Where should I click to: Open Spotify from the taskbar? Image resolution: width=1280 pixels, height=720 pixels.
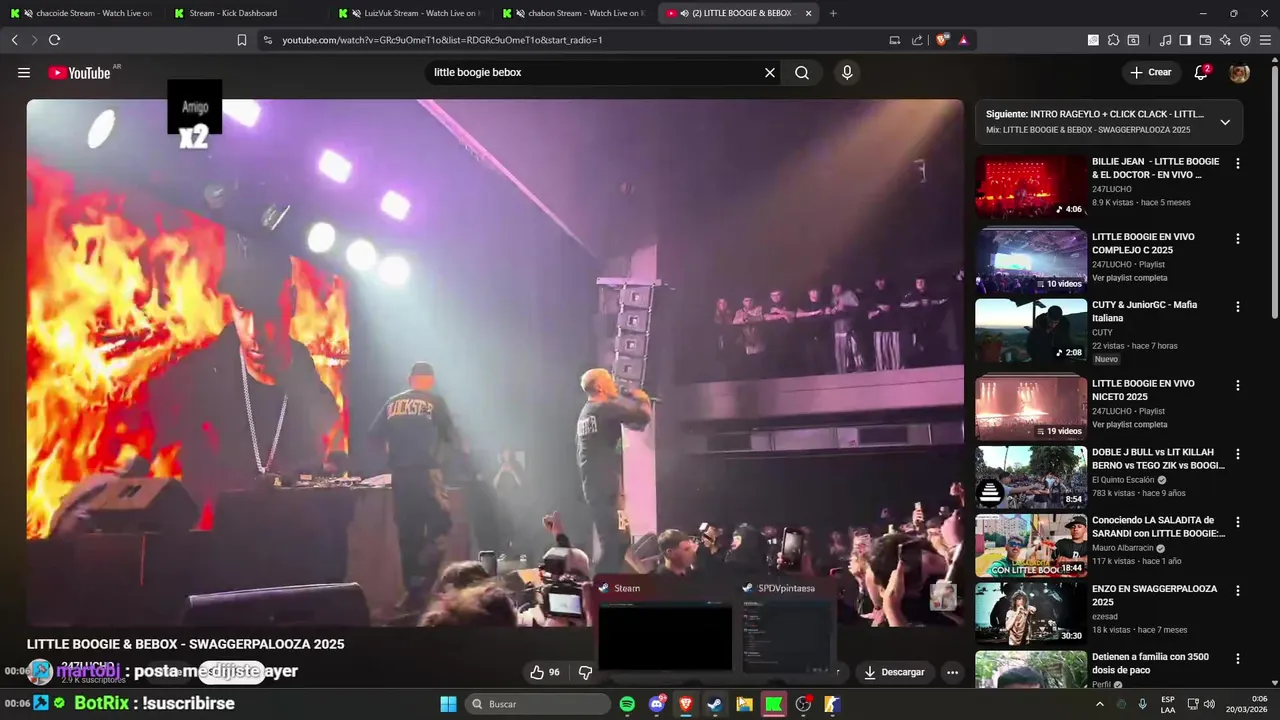coord(627,704)
